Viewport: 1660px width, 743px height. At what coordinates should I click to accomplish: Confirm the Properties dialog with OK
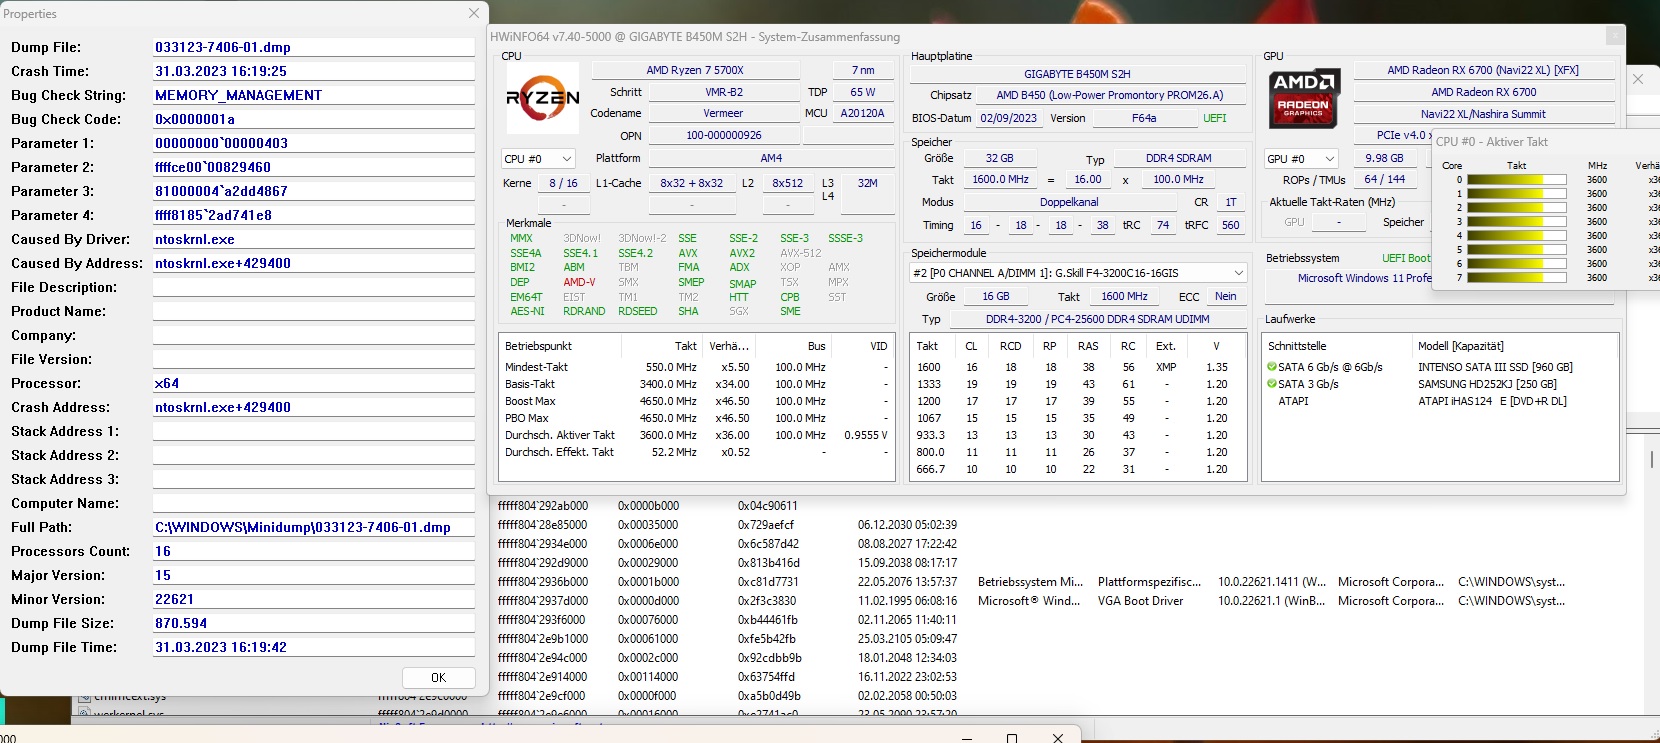point(438,677)
